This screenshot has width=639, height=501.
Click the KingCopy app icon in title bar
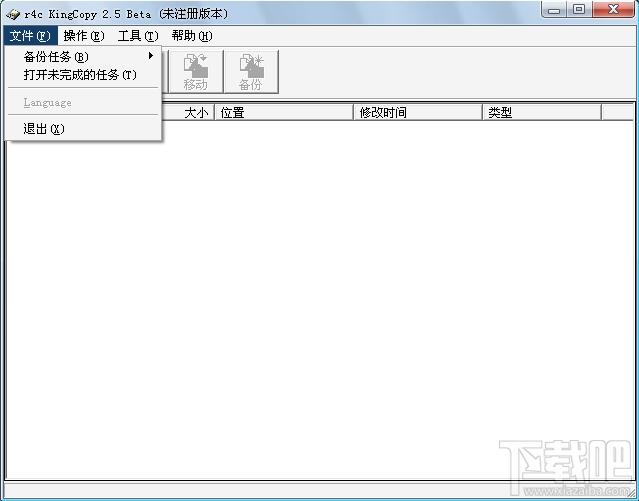(x=13, y=14)
